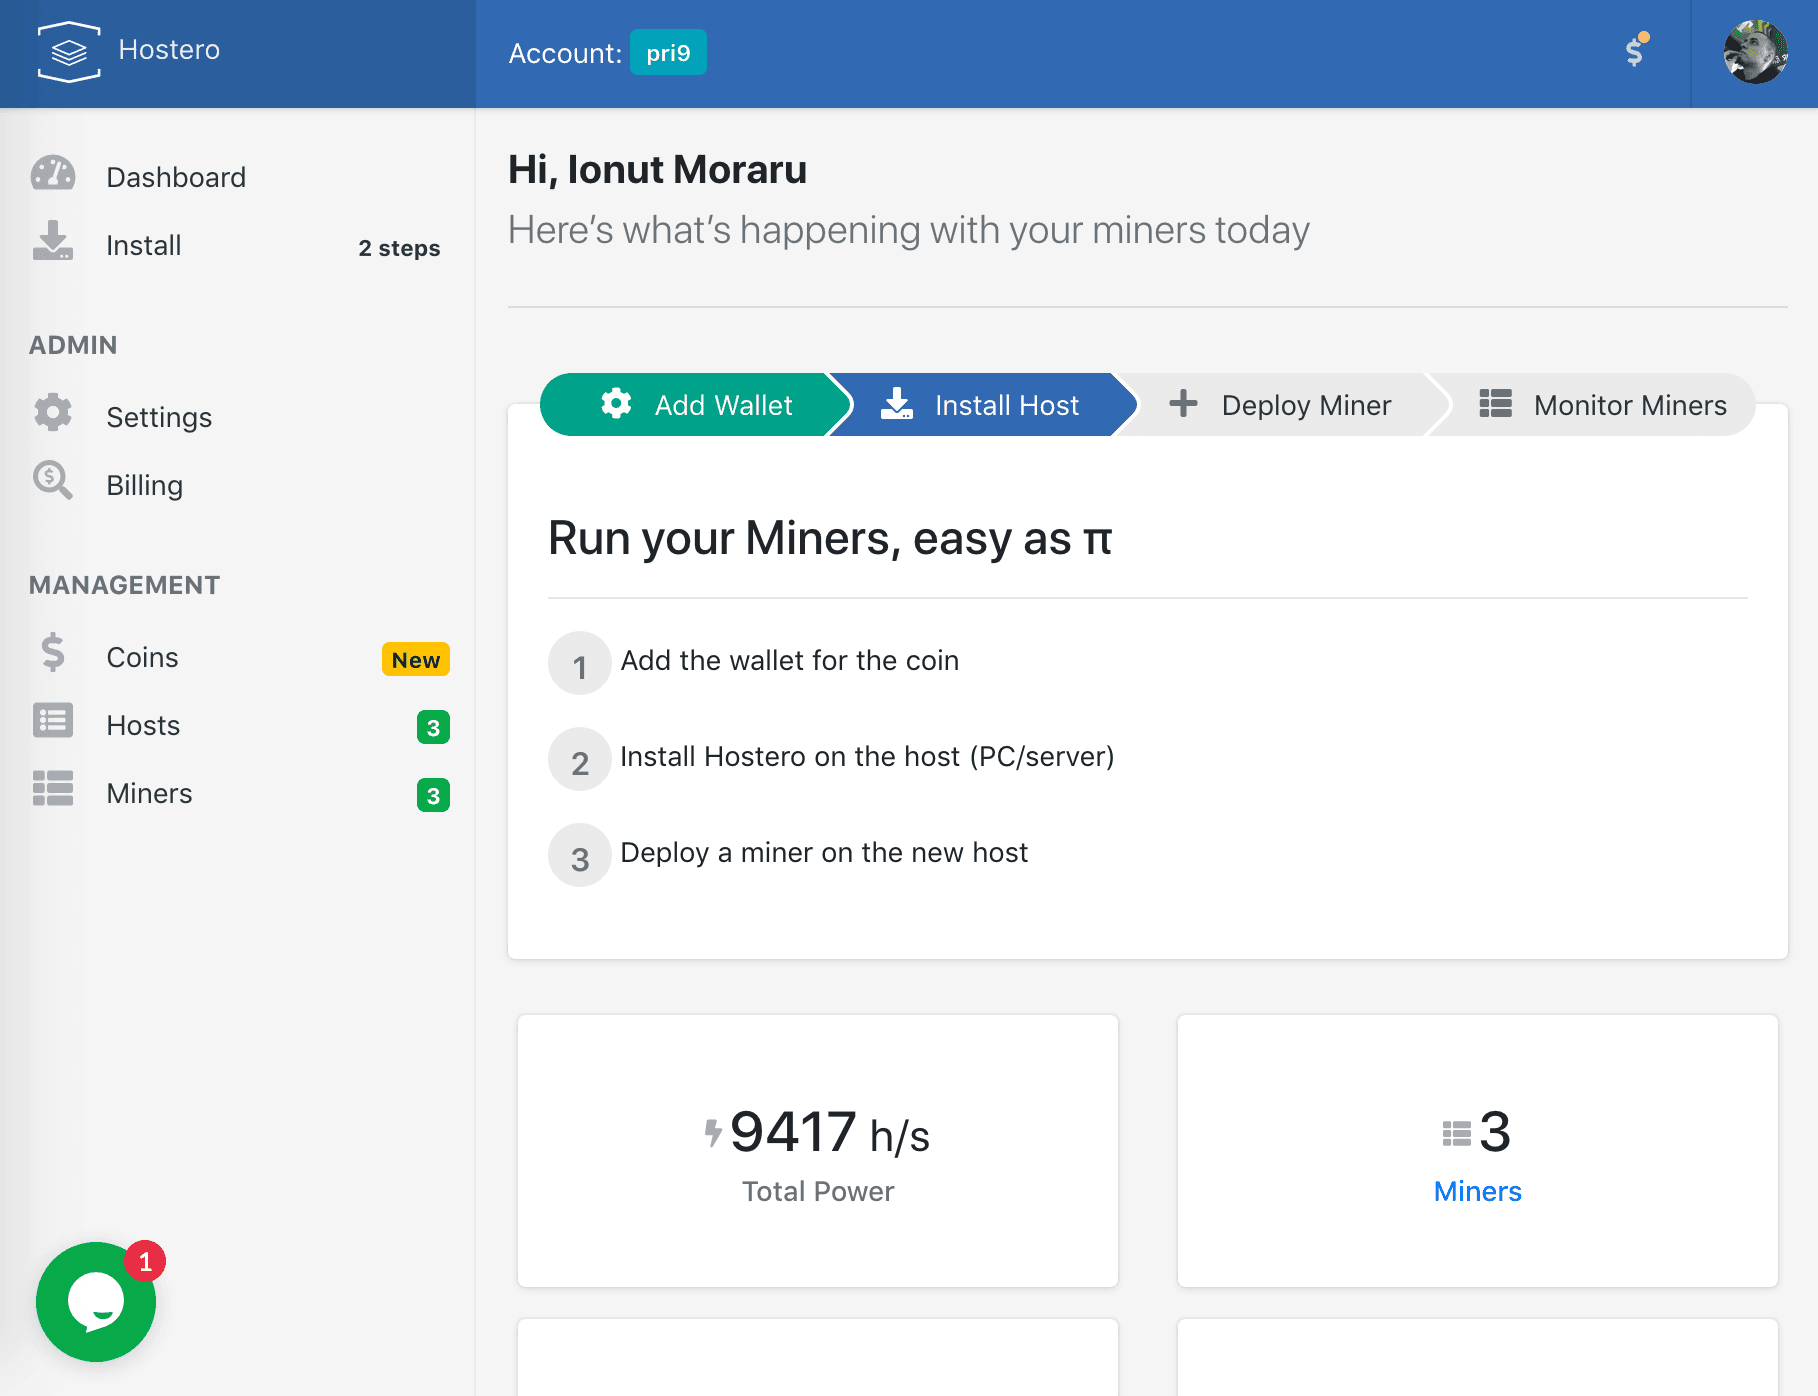The height and width of the screenshot is (1396, 1818).
Task: Click the green 3 badge next to Hosts
Action: [x=433, y=727]
